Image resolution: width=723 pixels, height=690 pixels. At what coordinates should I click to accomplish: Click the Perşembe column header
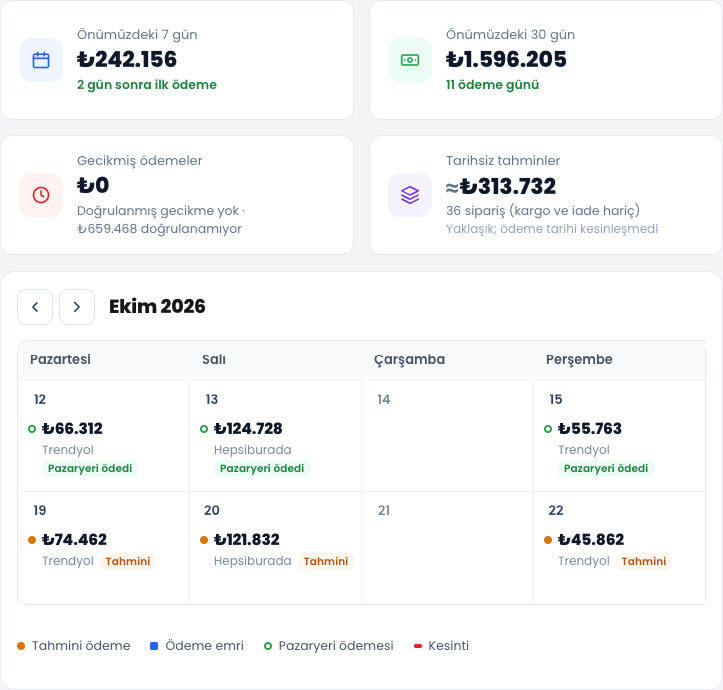coord(579,359)
